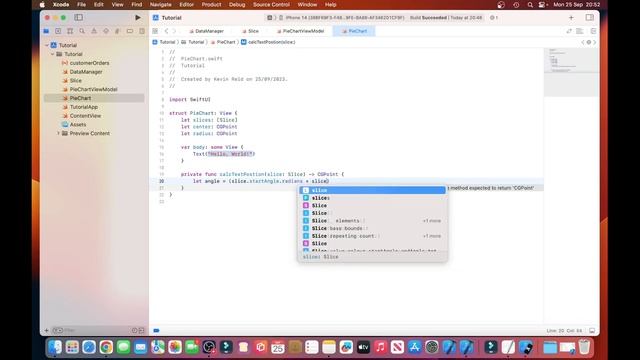Collapse the Tutorial group folder
The image size is (640, 360).
point(53,54)
